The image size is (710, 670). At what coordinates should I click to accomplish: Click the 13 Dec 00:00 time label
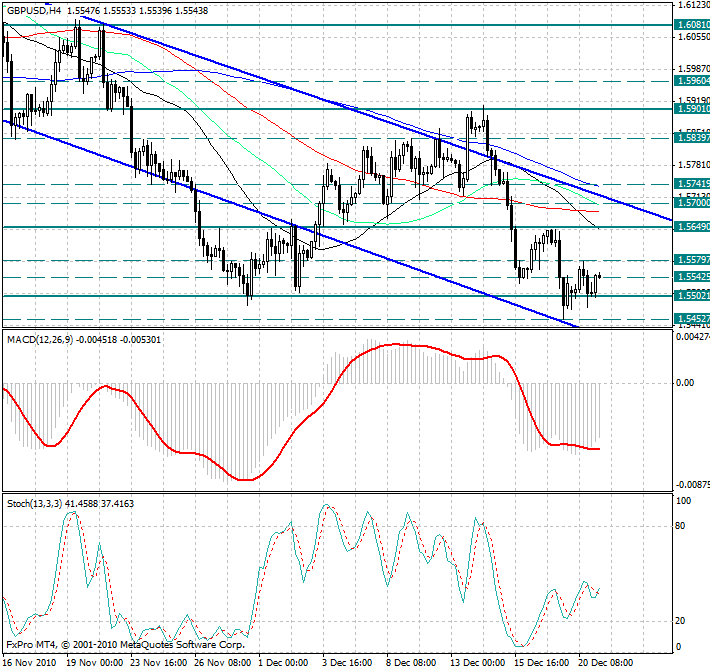click(x=478, y=663)
